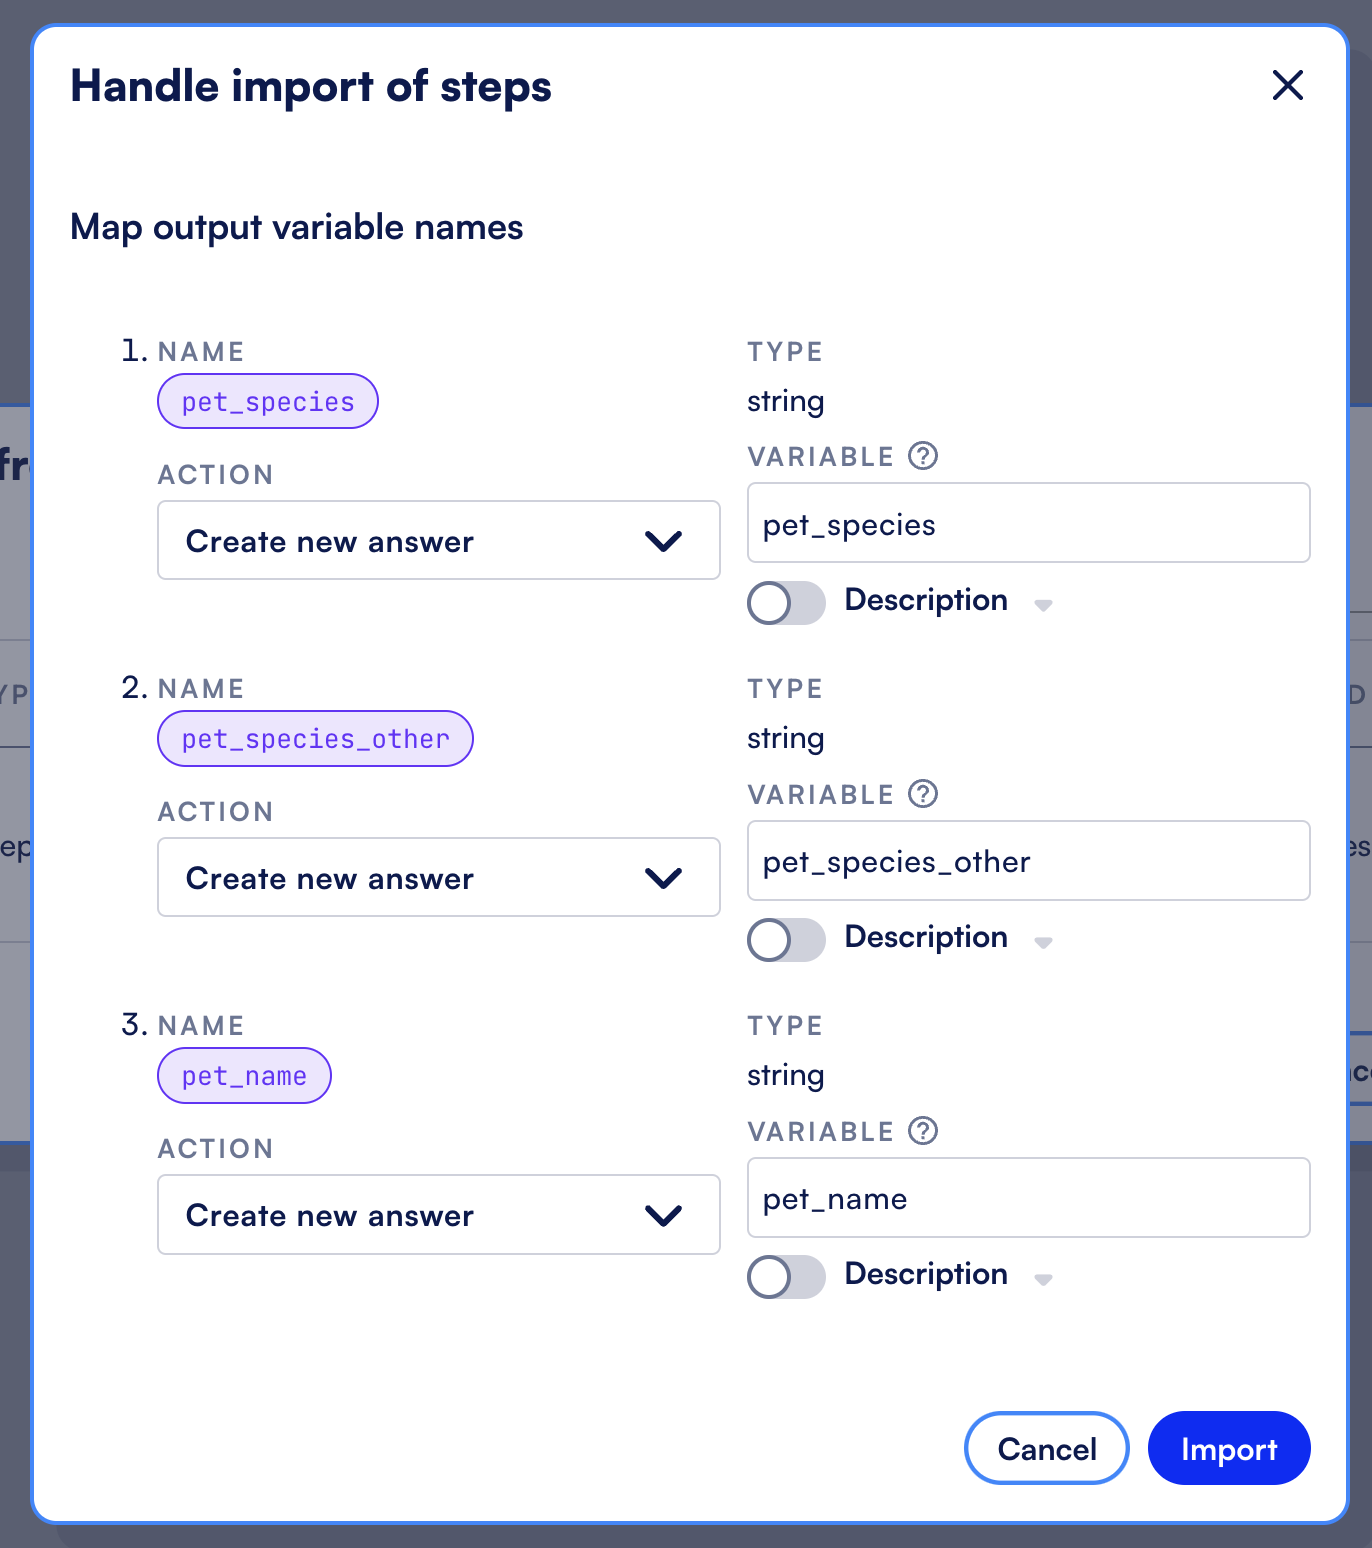The height and width of the screenshot is (1548, 1372).
Task: Open ACTION dropdown for pet_species_other
Action: click(x=438, y=878)
